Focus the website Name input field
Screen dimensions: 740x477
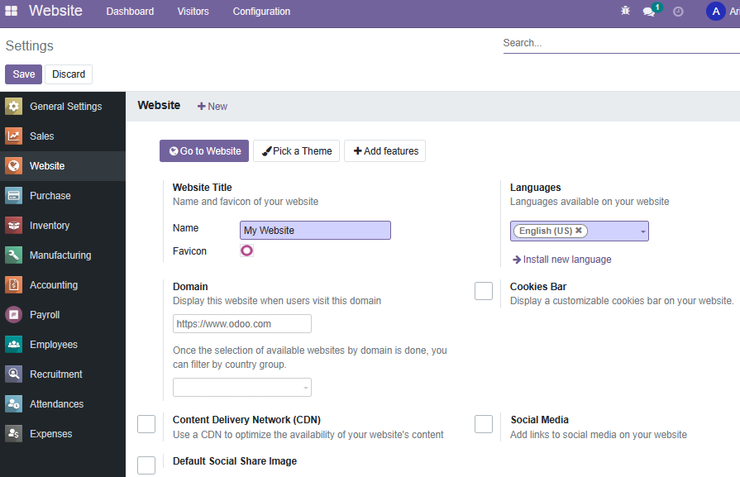(x=315, y=230)
